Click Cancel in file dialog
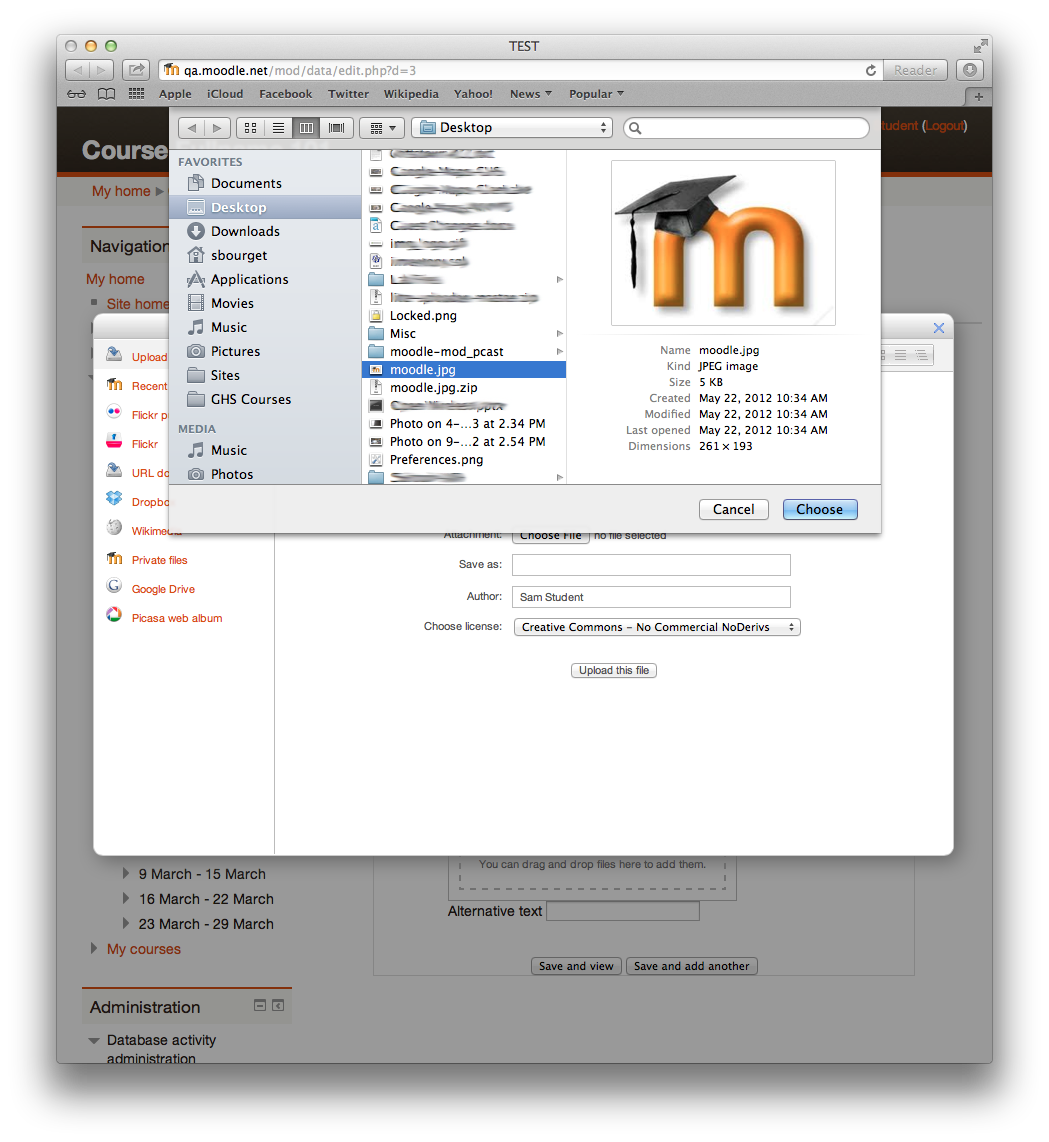Screen dimensions: 1049x1142 734,510
